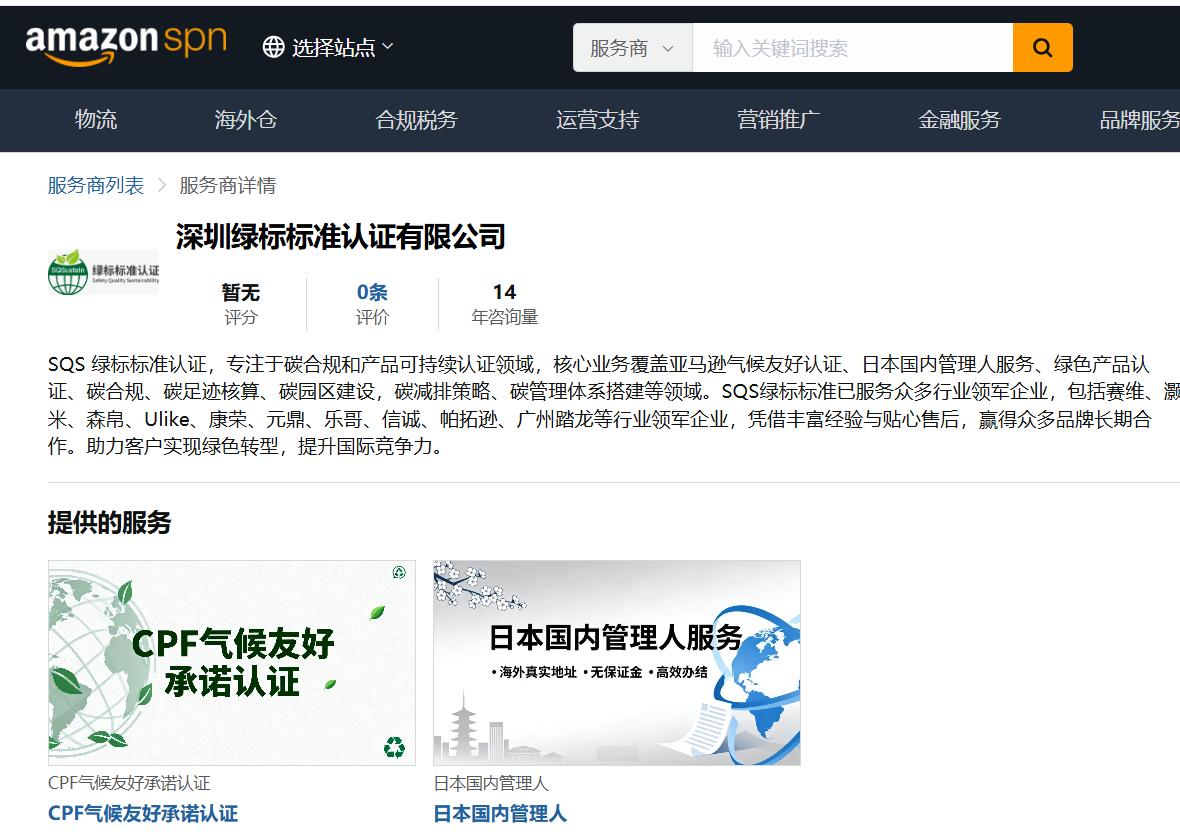The width and height of the screenshot is (1180, 834).
Task: Open the 选择站点 site dropdown
Action: pyautogui.click(x=342, y=47)
